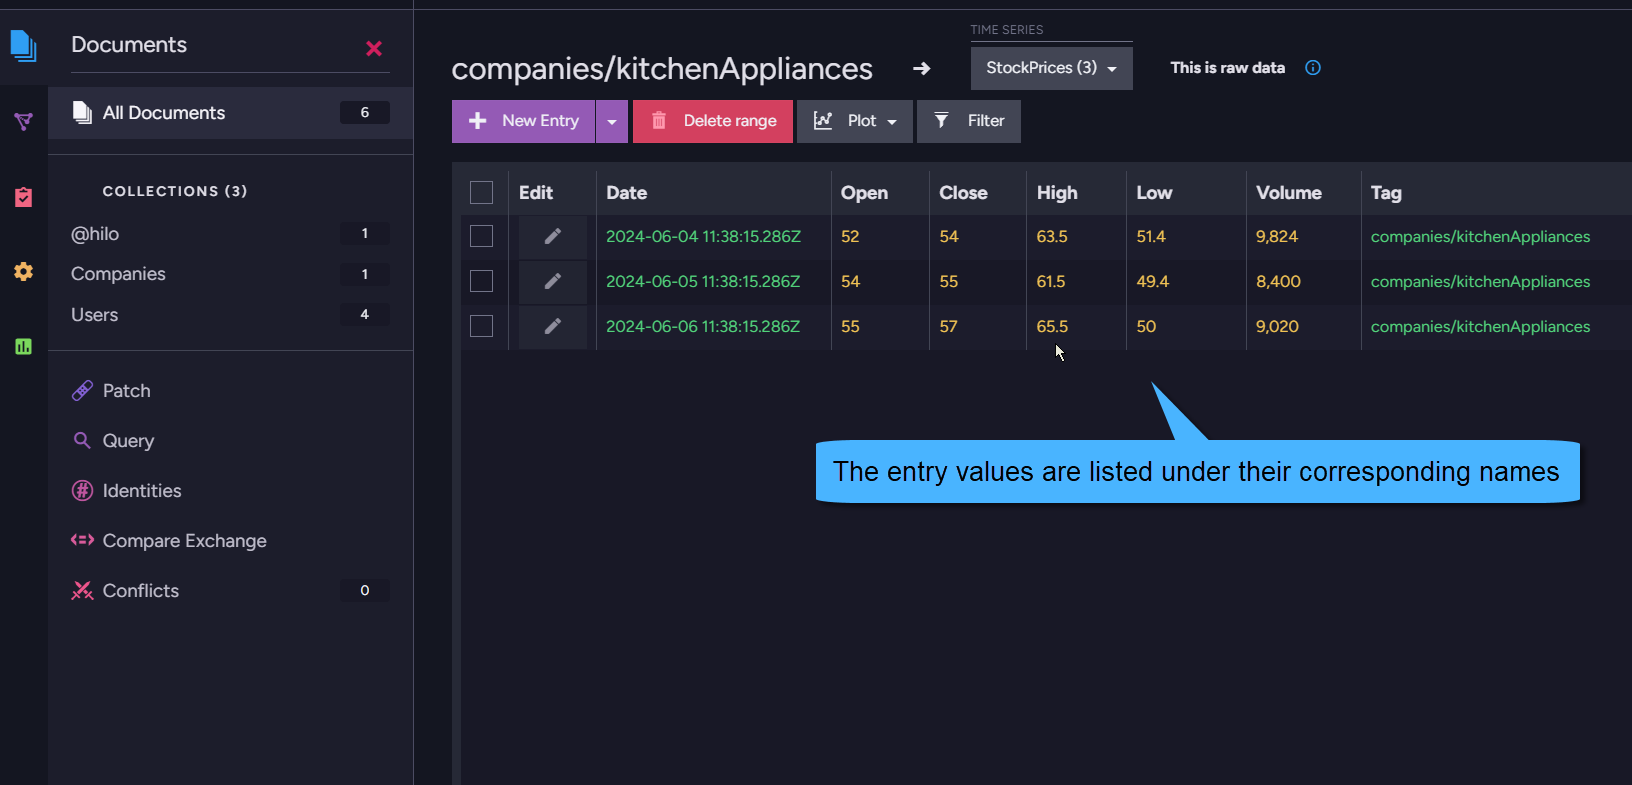
Task: Toggle the select-all entries checkbox in header
Action: [x=482, y=193]
